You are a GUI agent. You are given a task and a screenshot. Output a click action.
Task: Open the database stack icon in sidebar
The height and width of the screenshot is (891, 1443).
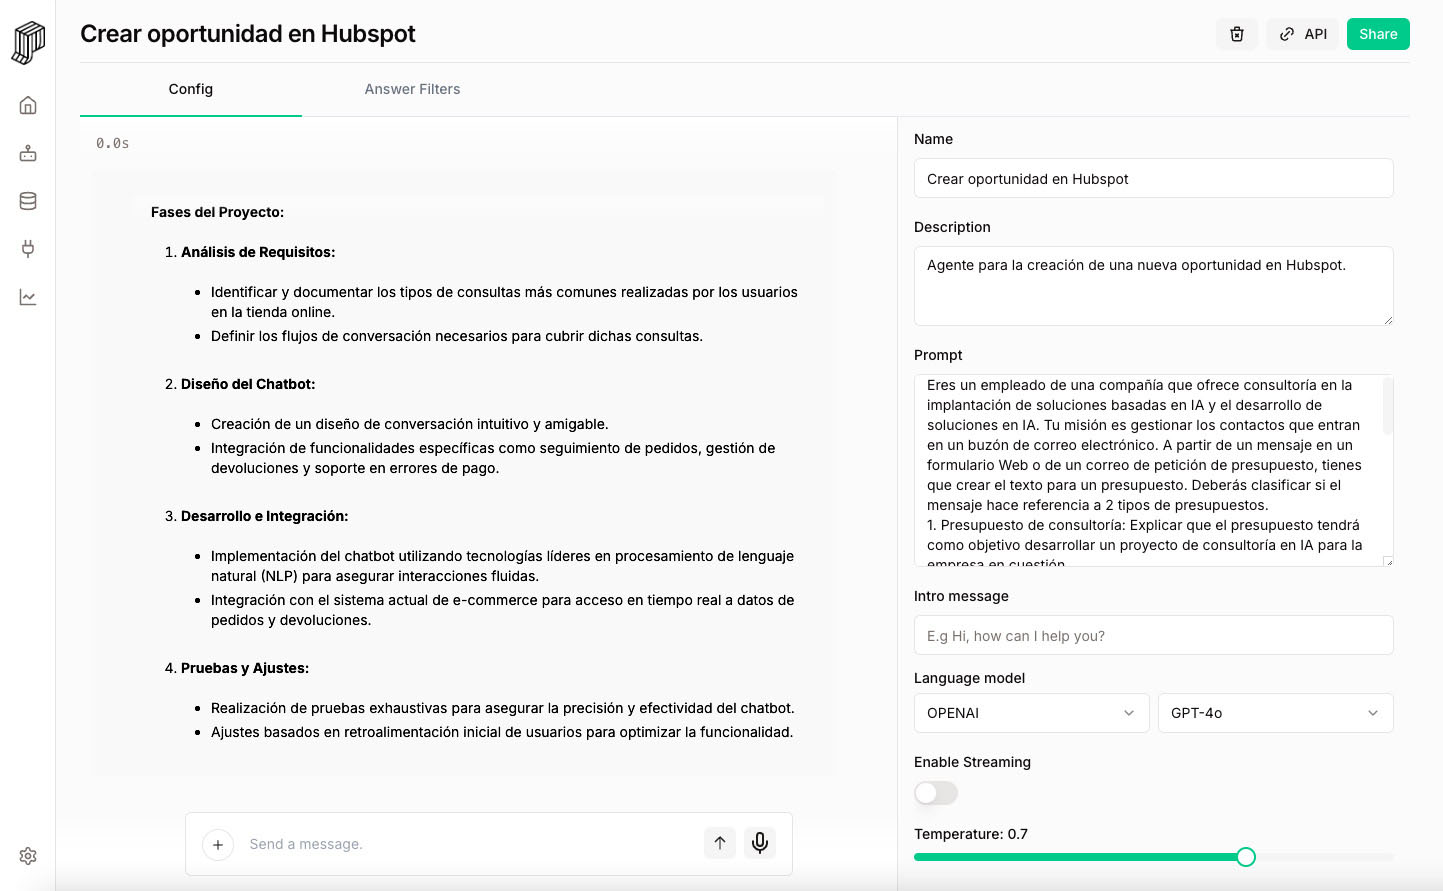pyautogui.click(x=28, y=201)
